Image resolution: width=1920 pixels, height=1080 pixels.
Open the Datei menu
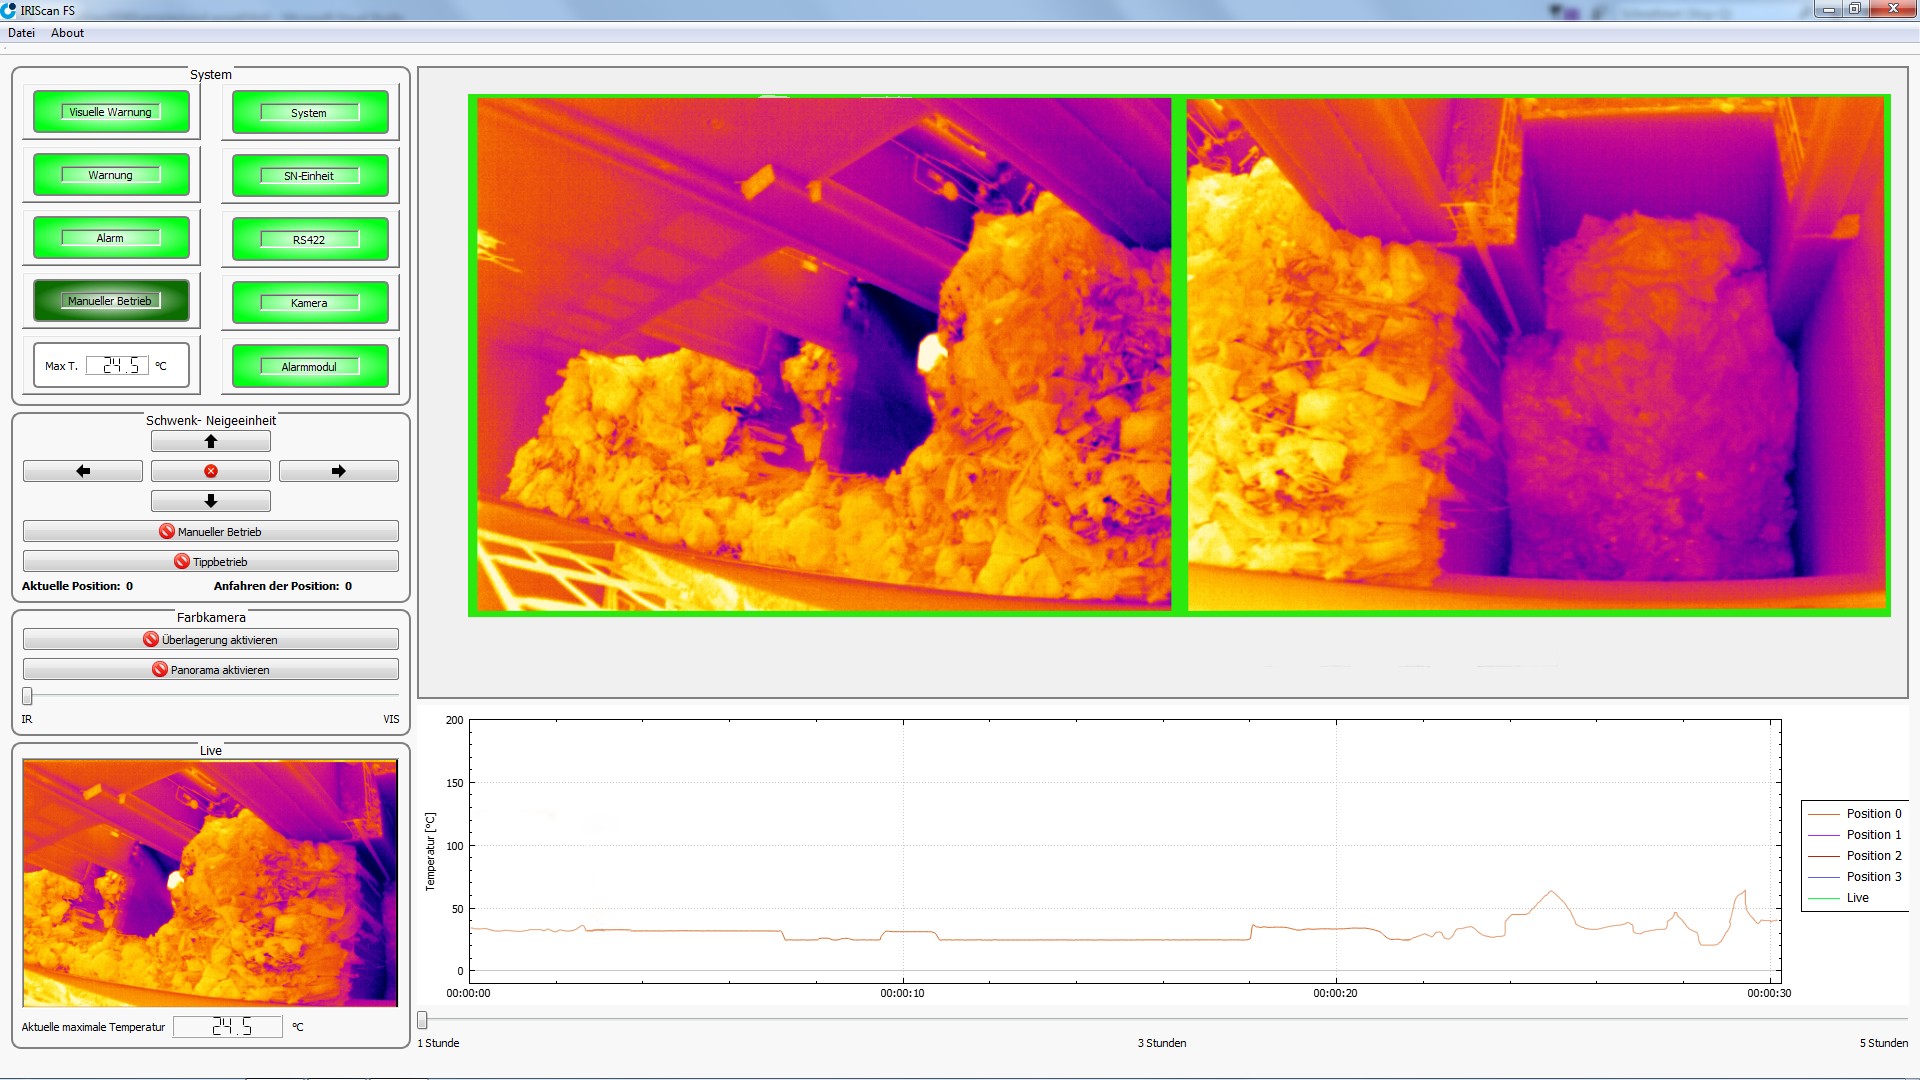click(x=21, y=33)
